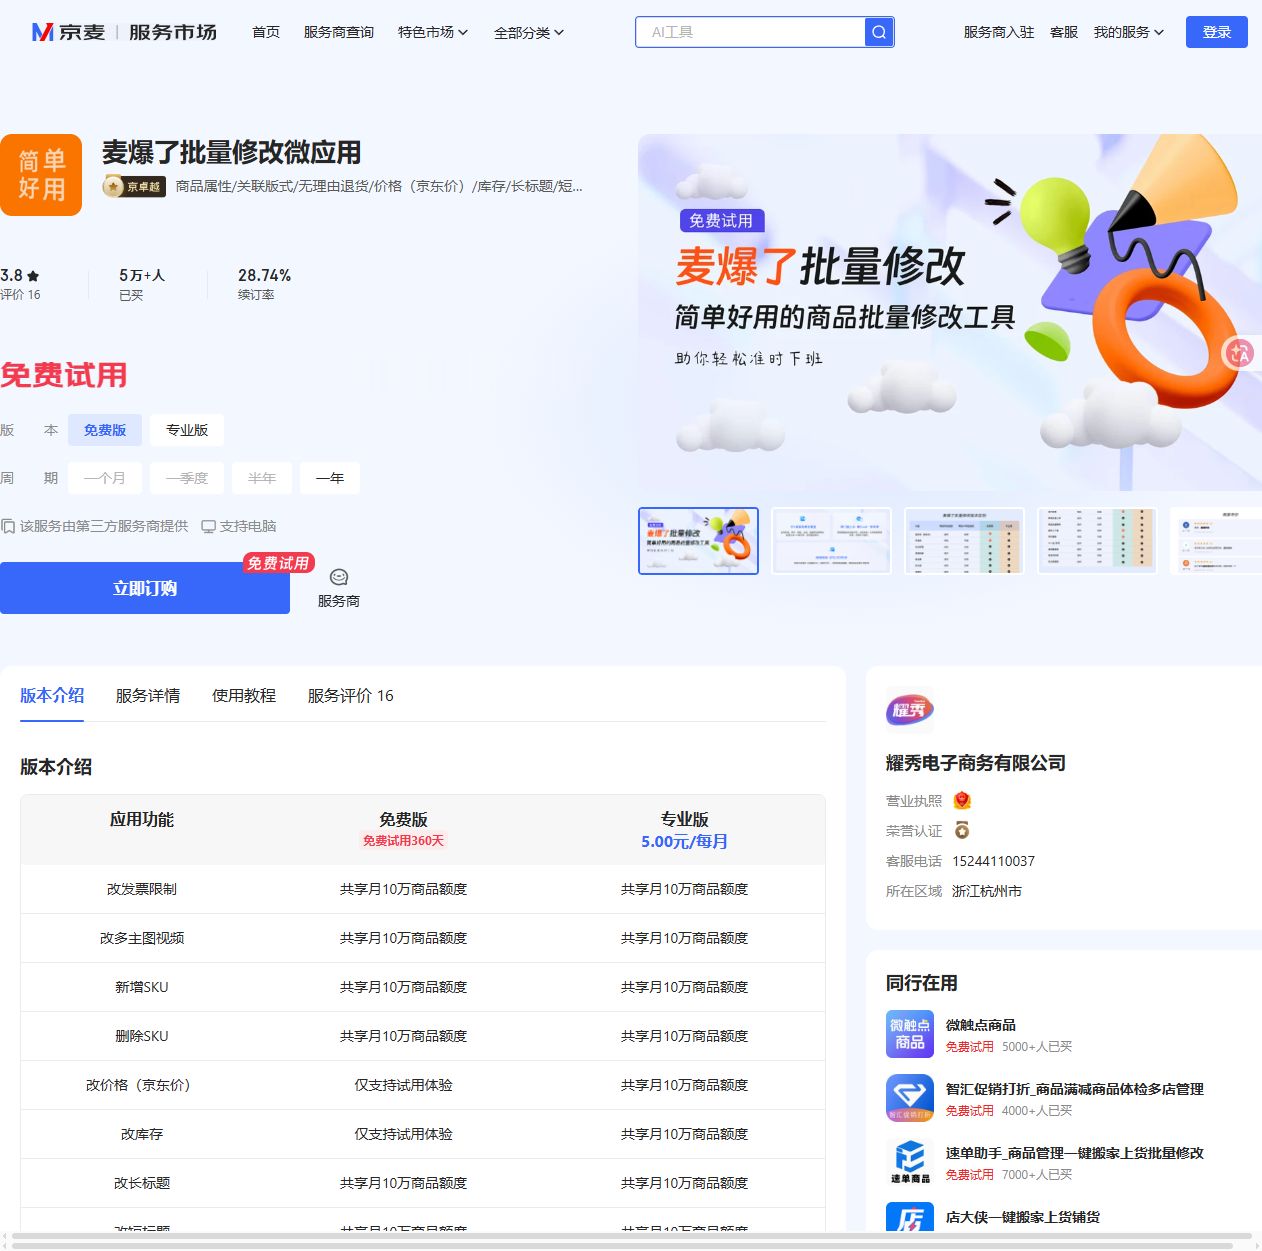
Task: Select the fourth preview thumbnail
Action: (x=1097, y=541)
